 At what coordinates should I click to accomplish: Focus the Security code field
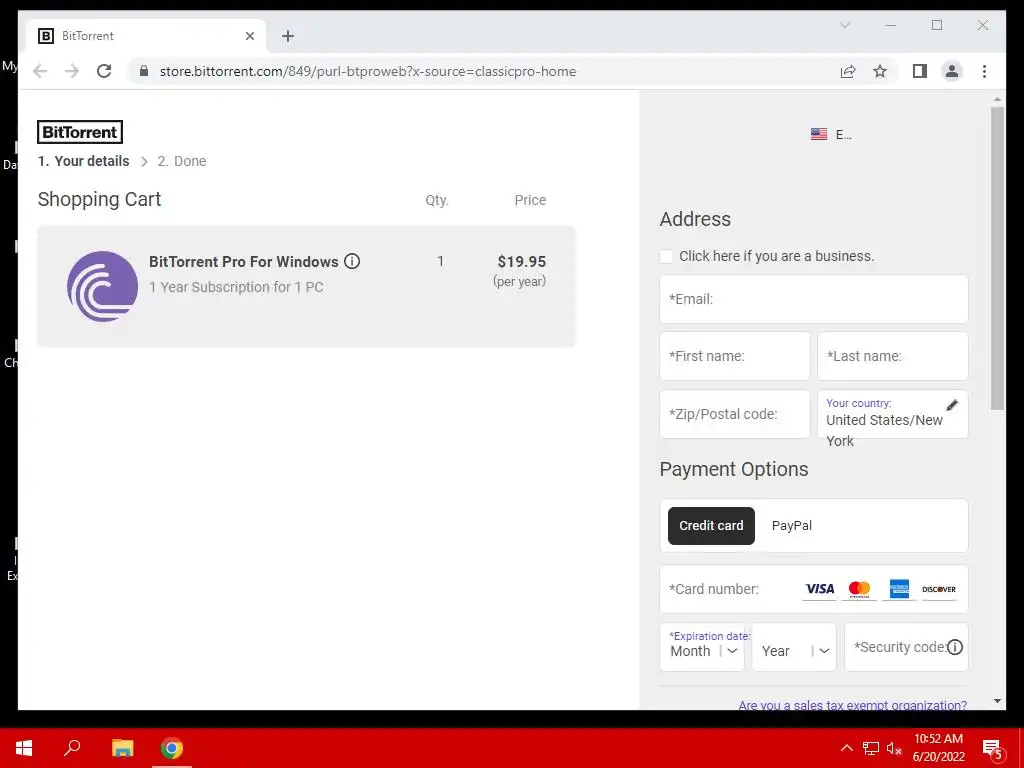pos(906,647)
